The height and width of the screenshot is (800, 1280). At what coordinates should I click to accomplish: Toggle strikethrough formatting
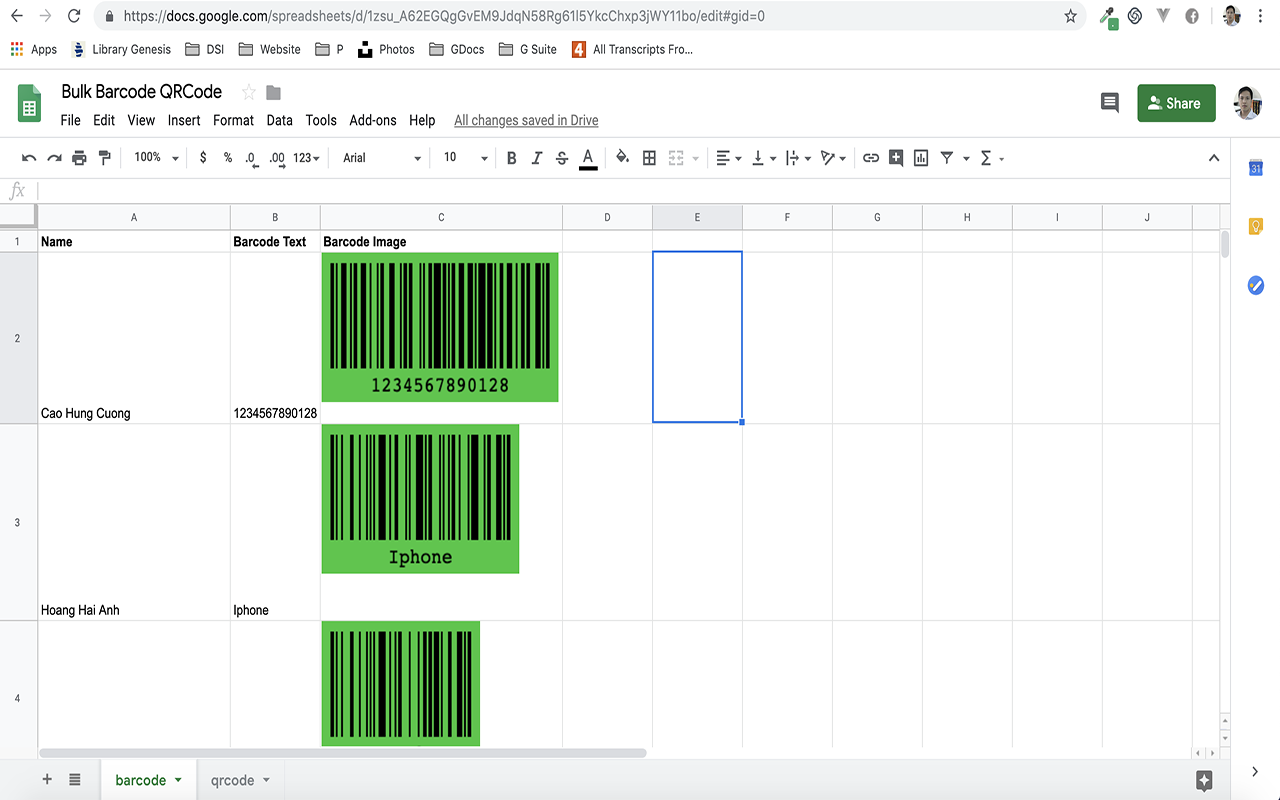coord(562,158)
